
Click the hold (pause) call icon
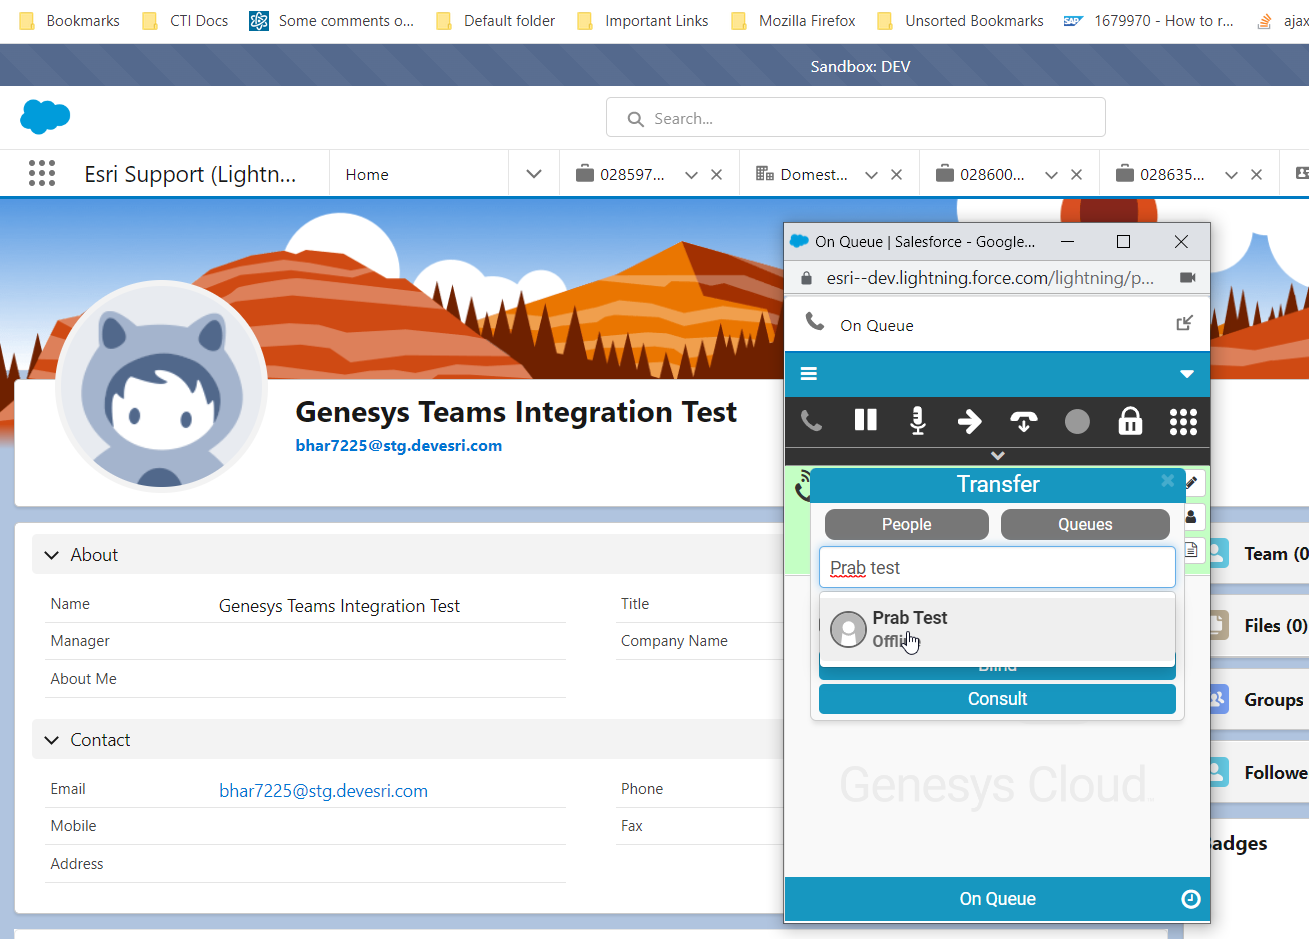point(865,421)
